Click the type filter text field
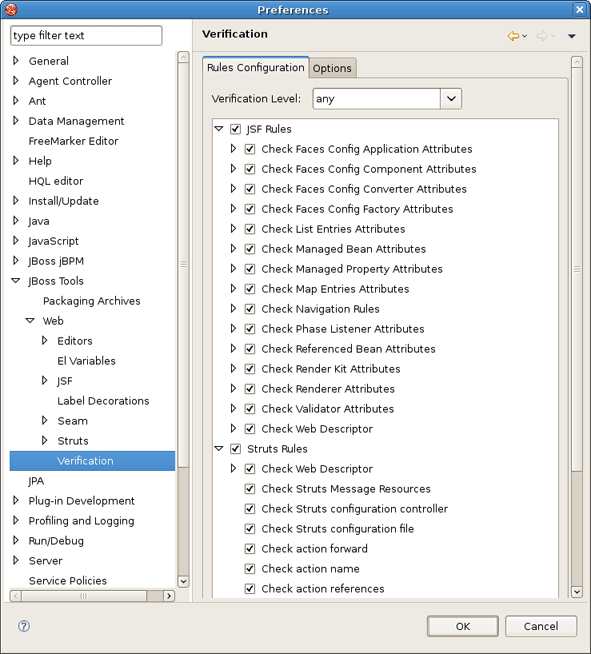The image size is (591, 654). [86, 35]
